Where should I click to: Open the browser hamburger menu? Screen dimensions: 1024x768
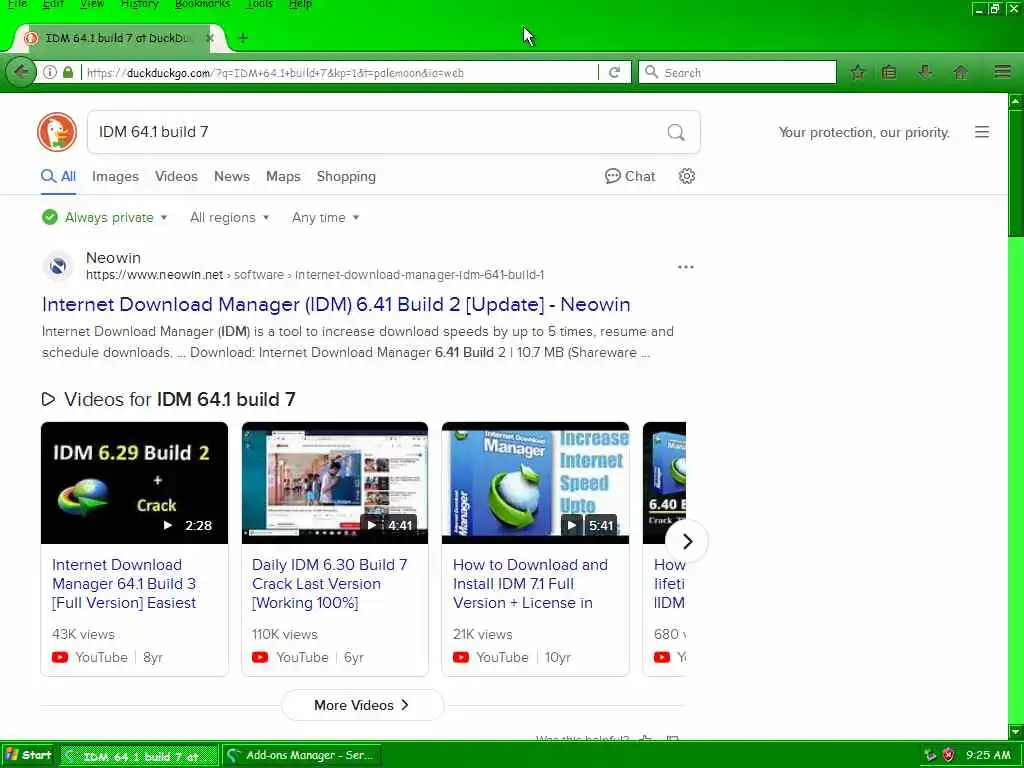coord(1002,72)
